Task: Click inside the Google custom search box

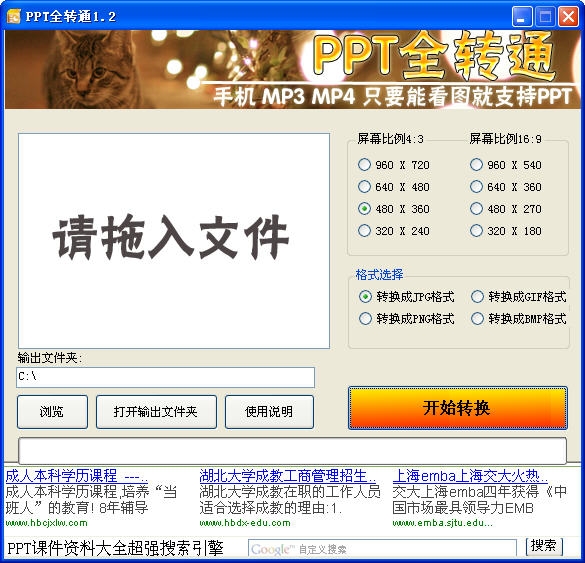Action: pos(382,549)
